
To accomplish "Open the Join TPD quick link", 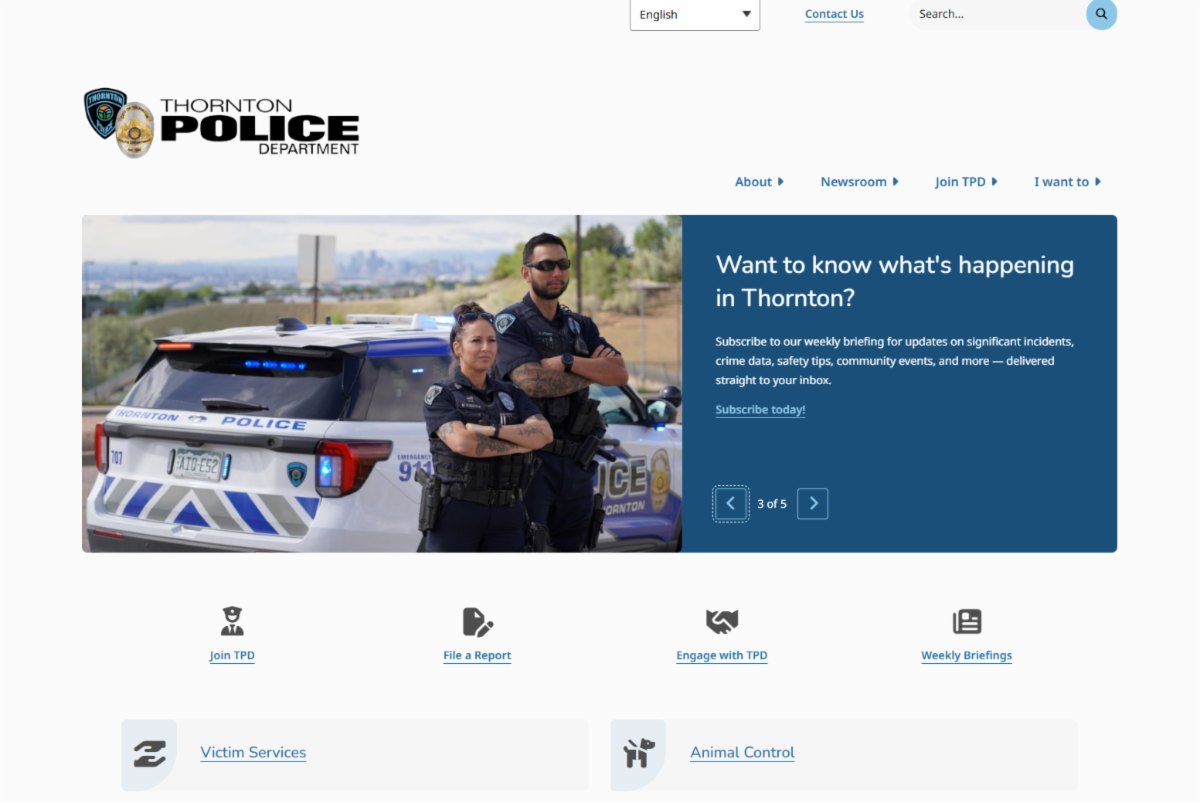I will pyautogui.click(x=232, y=656).
